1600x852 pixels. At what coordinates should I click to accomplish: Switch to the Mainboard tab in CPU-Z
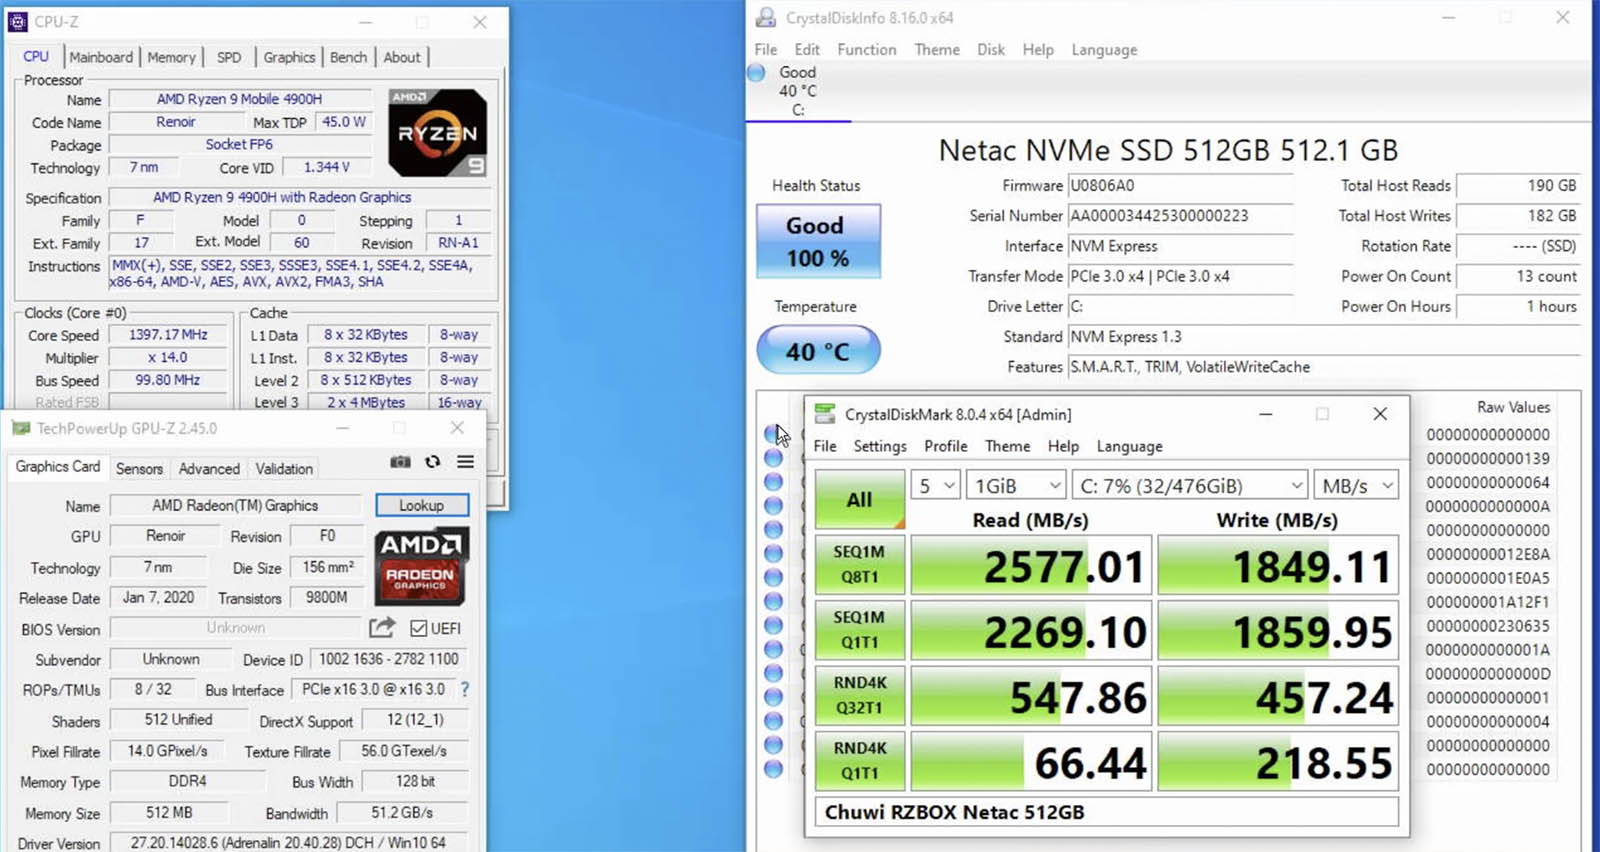[101, 57]
